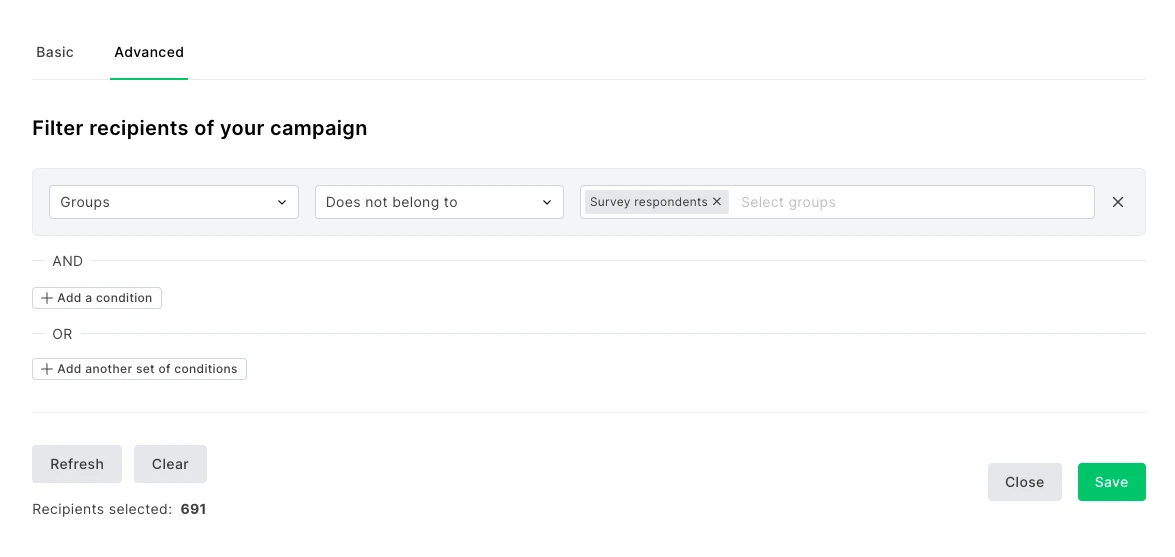1175x557 pixels.
Task: Click plus icon on Add a condition
Action: click(47, 298)
